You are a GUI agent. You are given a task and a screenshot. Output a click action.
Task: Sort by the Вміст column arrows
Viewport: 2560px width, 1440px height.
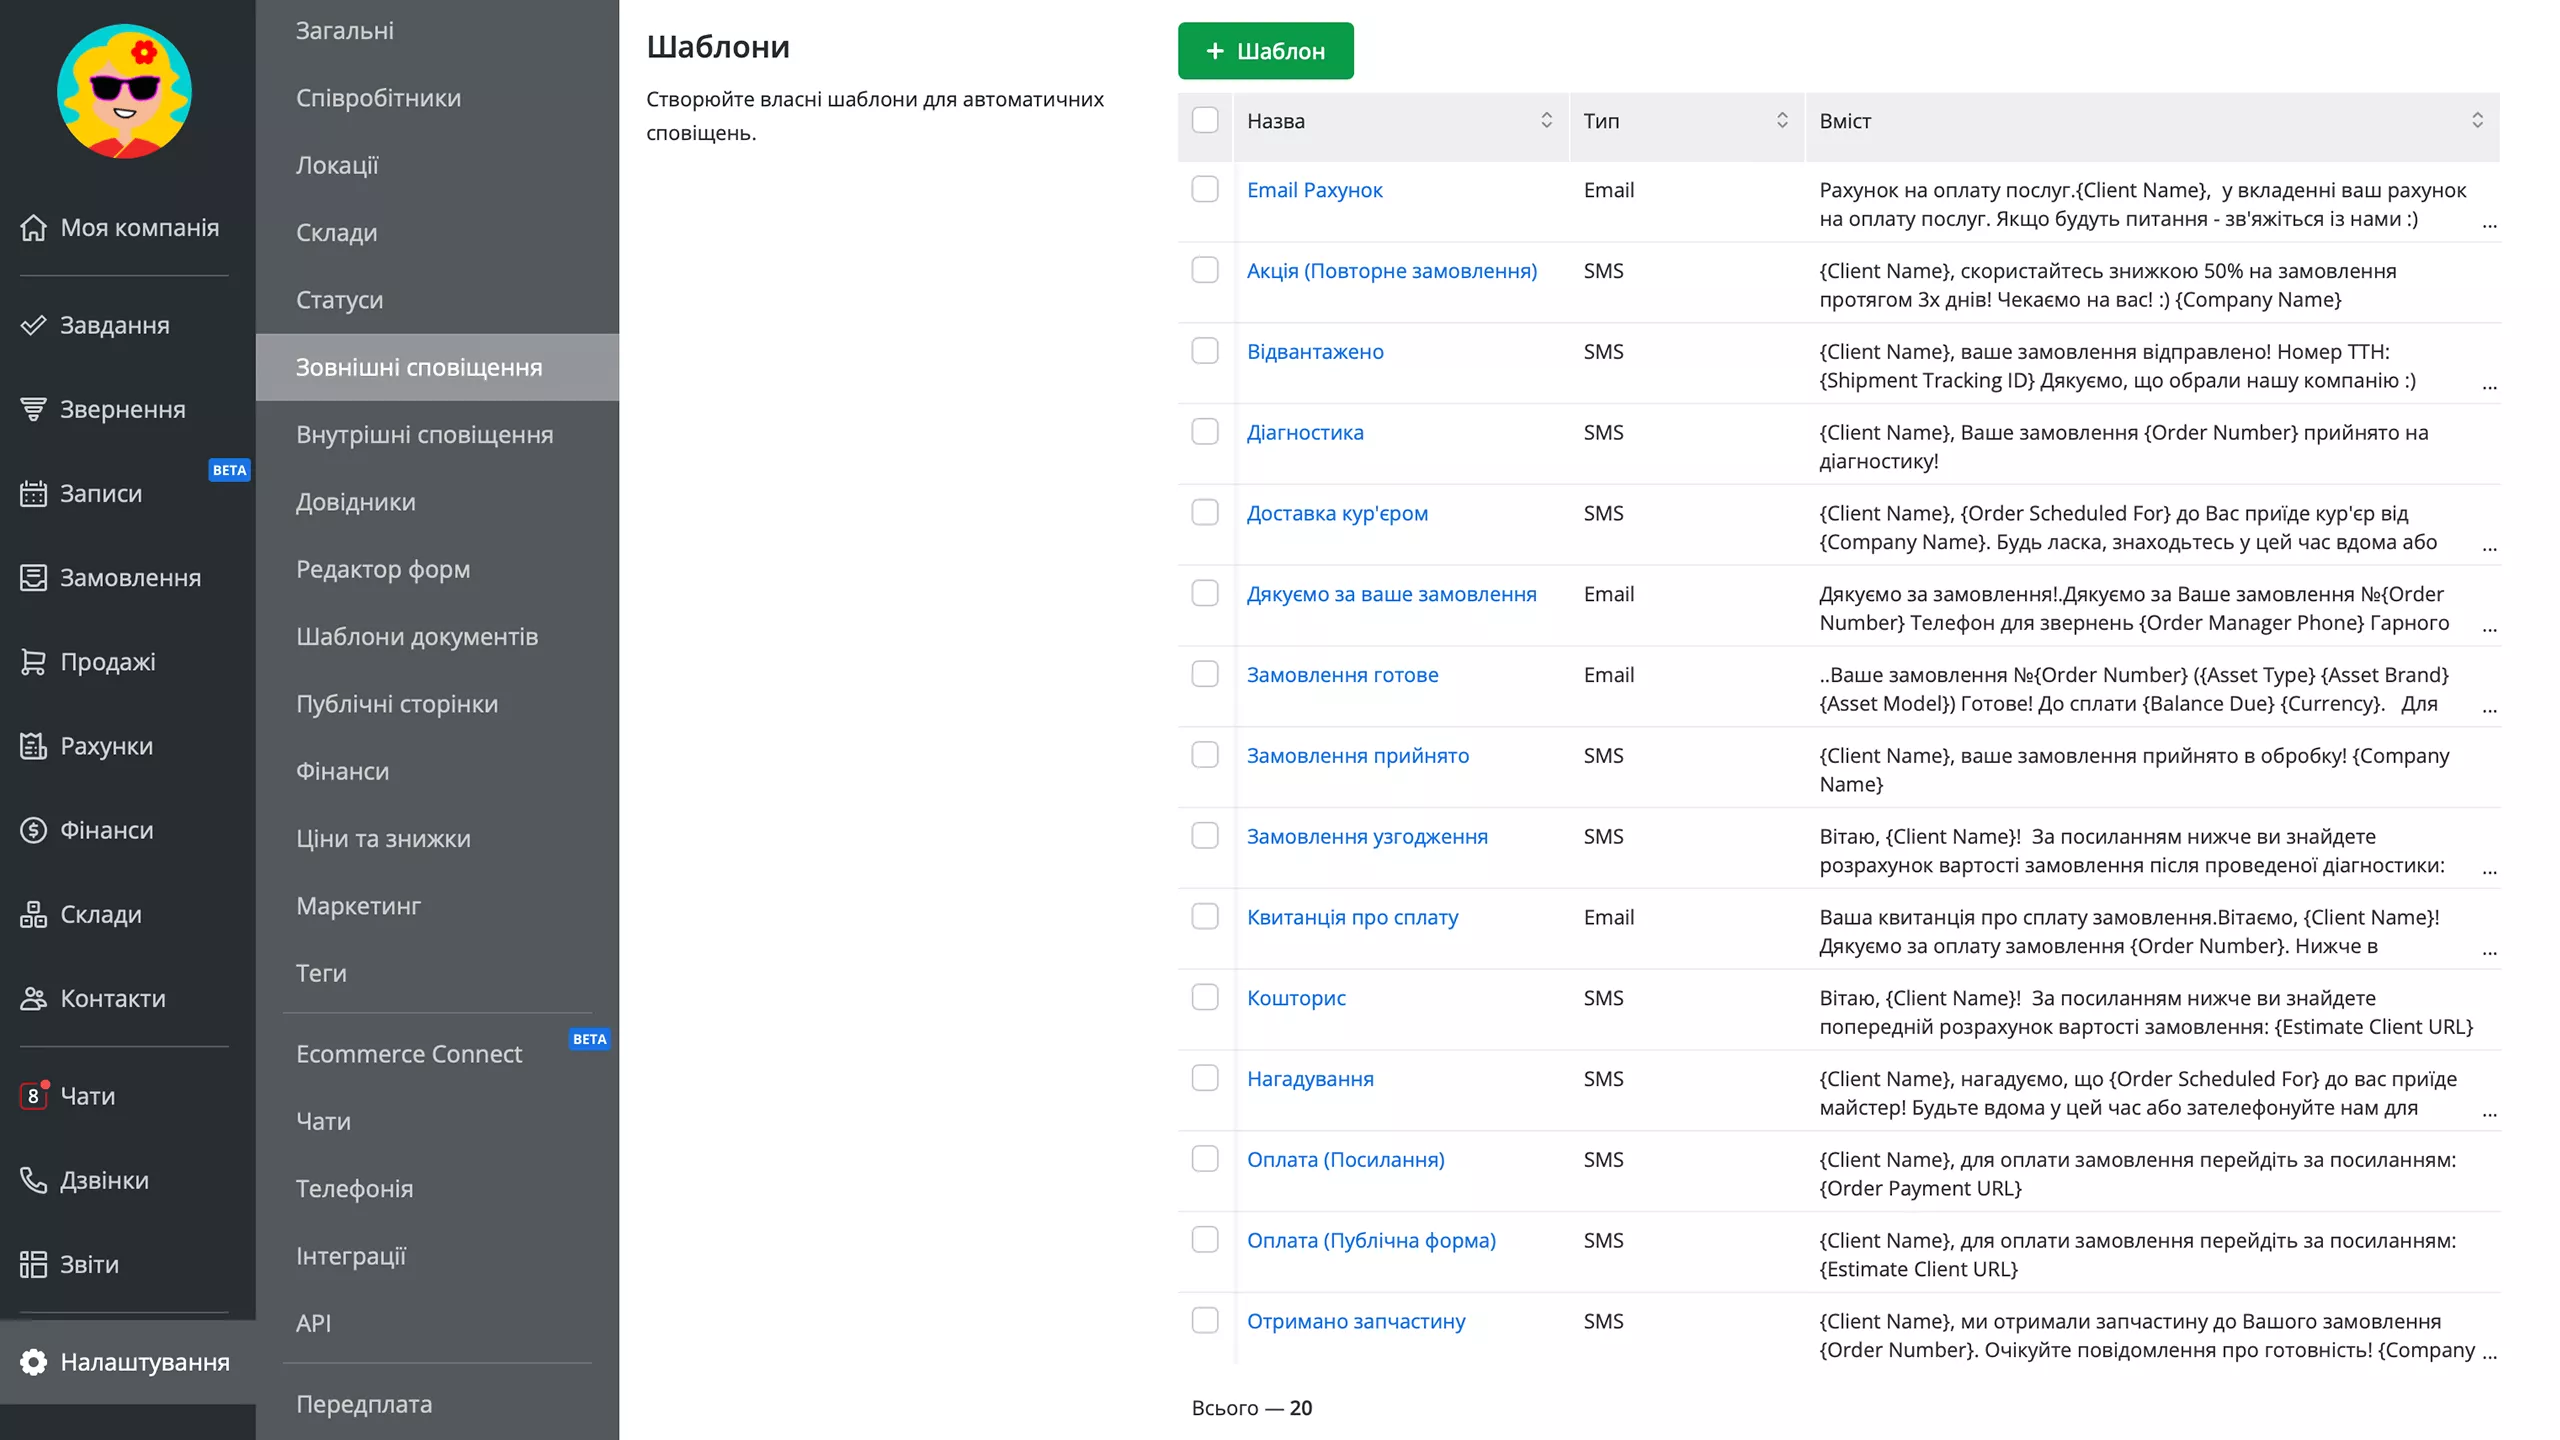tap(2477, 120)
